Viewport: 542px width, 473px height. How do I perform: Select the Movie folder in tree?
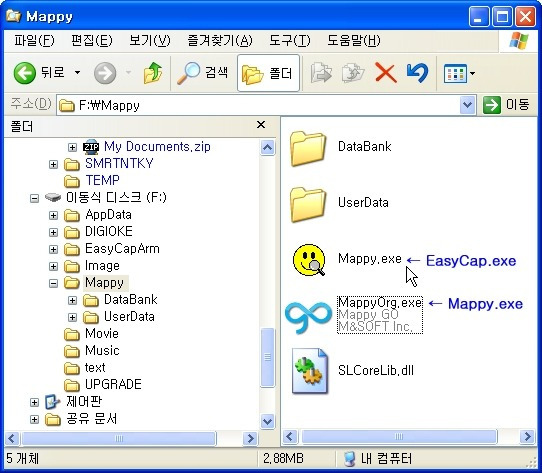pyautogui.click(x=102, y=333)
